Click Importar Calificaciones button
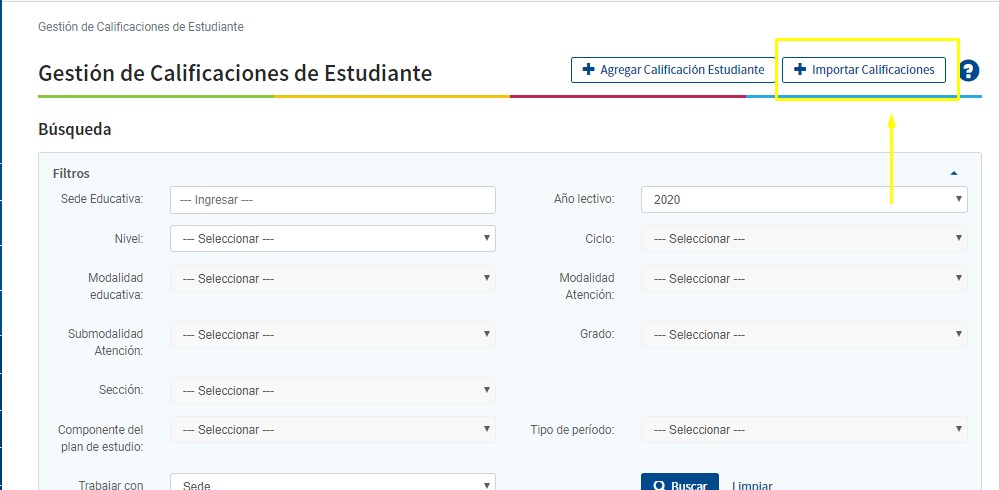The image size is (999, 490). 863,70
